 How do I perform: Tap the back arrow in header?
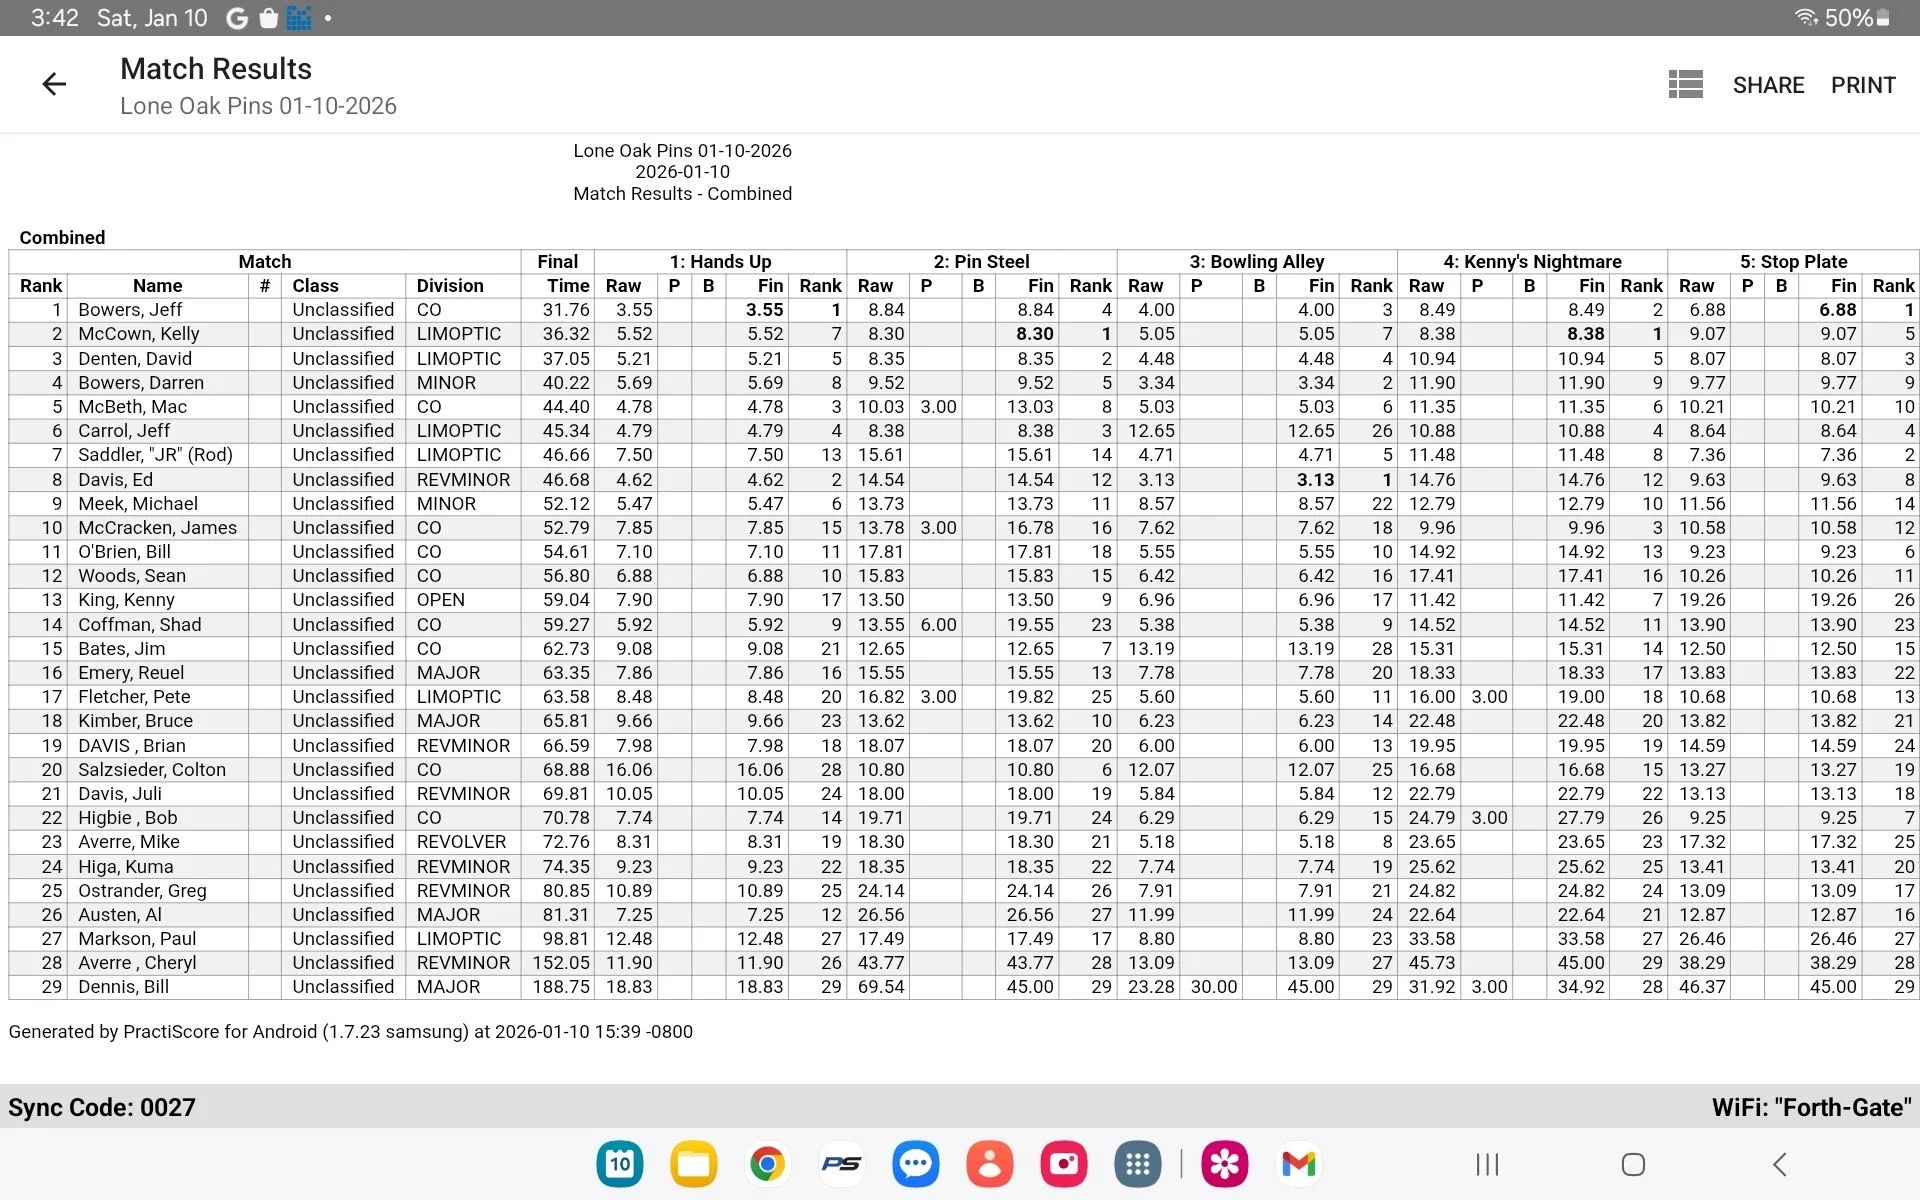pos(54,85)
